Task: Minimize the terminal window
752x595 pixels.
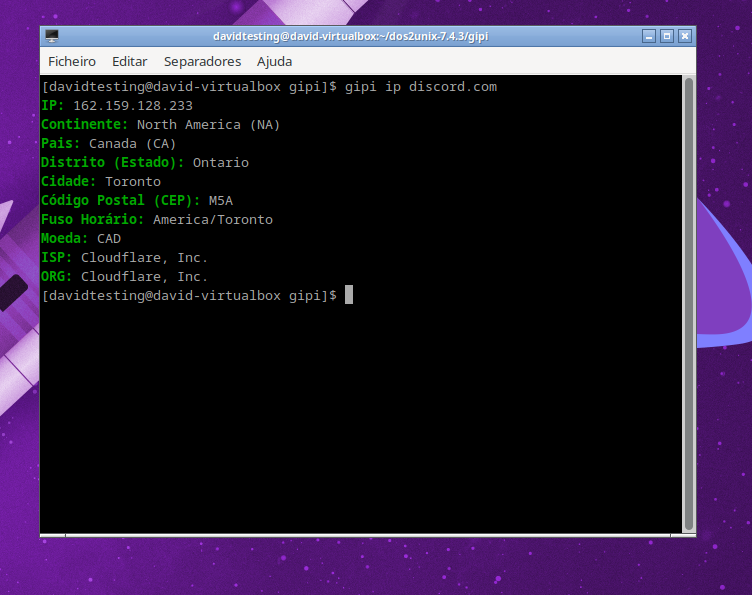Action: [648, 36]
